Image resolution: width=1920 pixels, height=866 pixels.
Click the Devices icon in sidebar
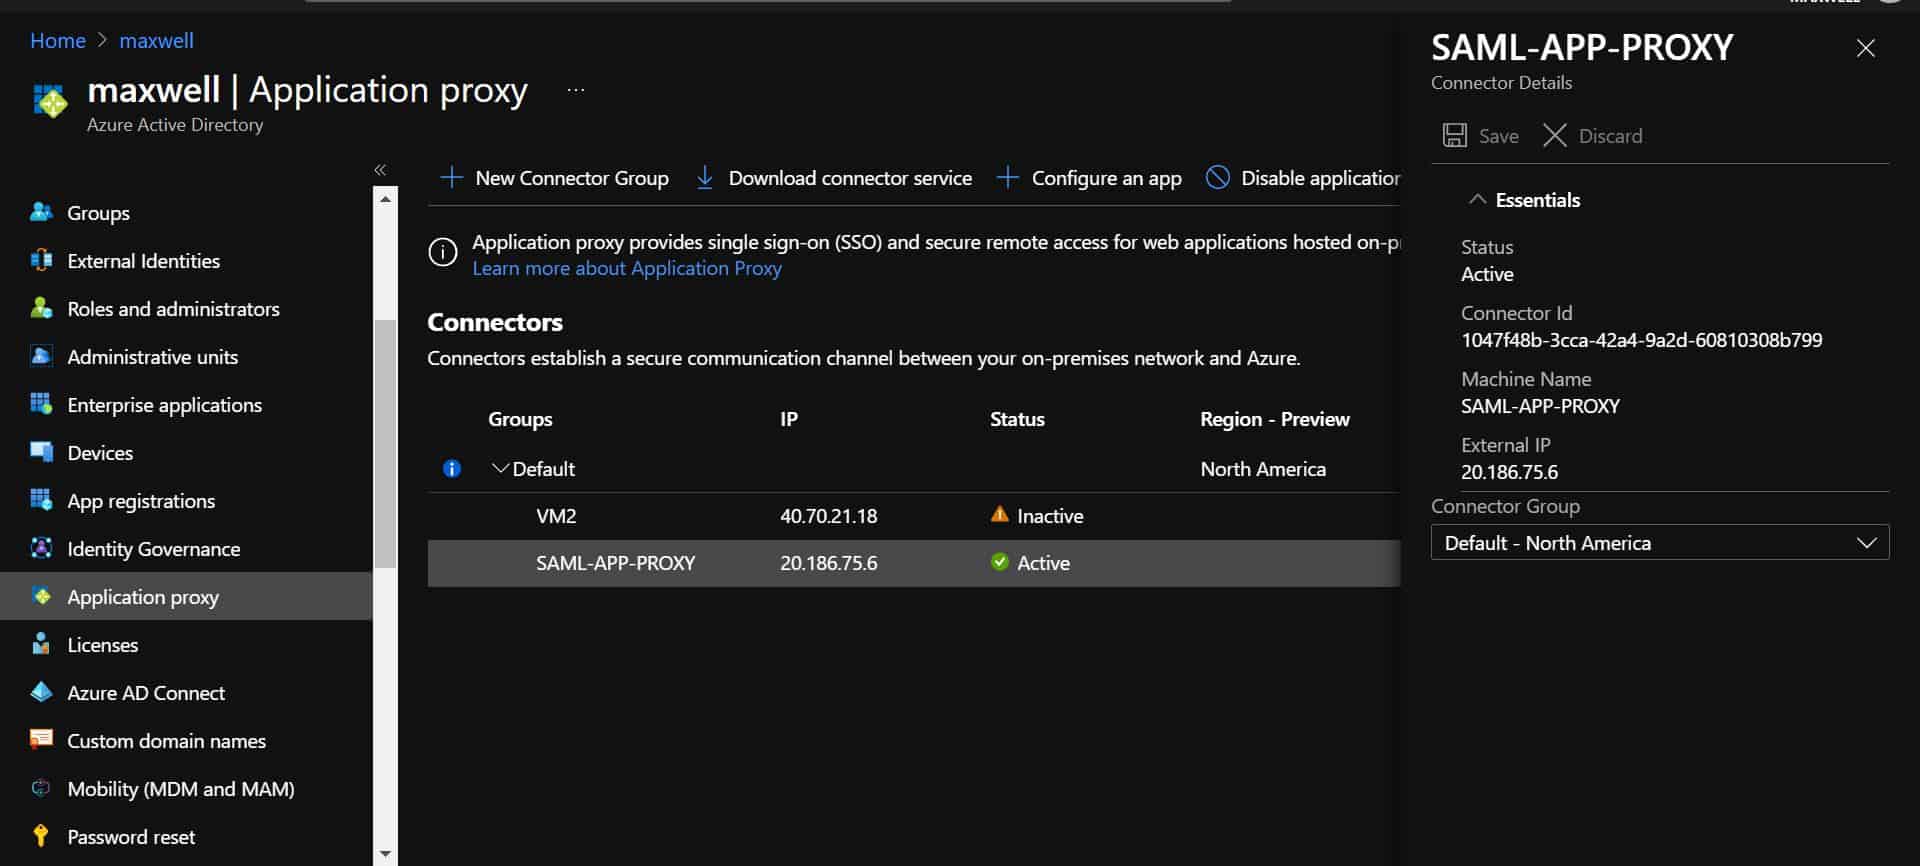(x=41, y=452)
